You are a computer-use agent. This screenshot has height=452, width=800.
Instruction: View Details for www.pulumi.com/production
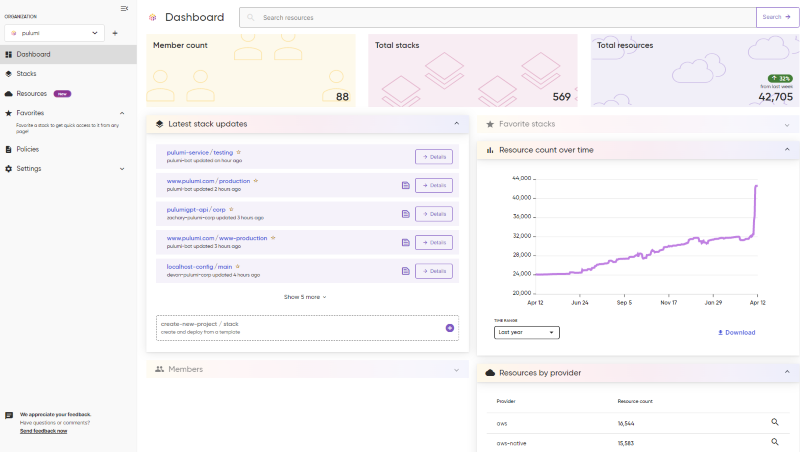pyautogui.click(x=434, y=186)
